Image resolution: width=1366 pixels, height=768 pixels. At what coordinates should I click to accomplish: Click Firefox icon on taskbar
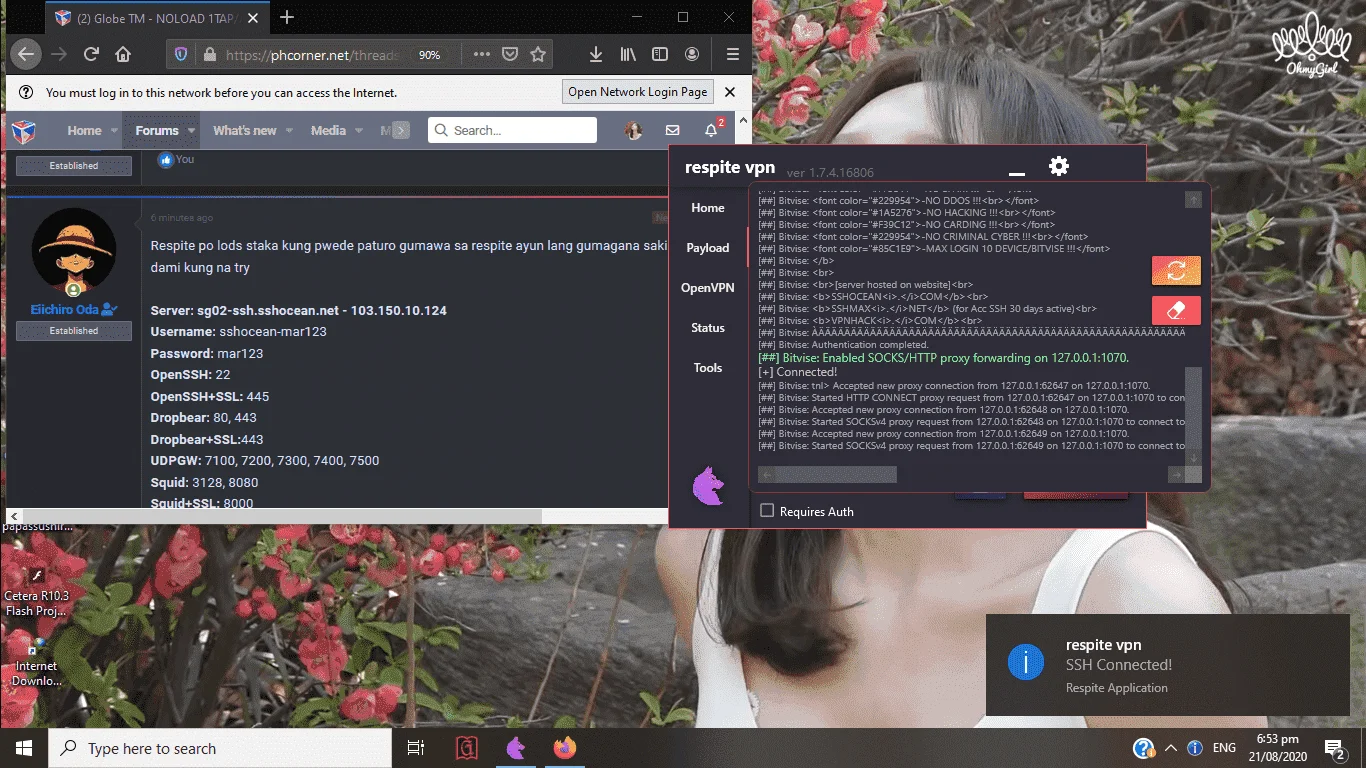(565, 748)
